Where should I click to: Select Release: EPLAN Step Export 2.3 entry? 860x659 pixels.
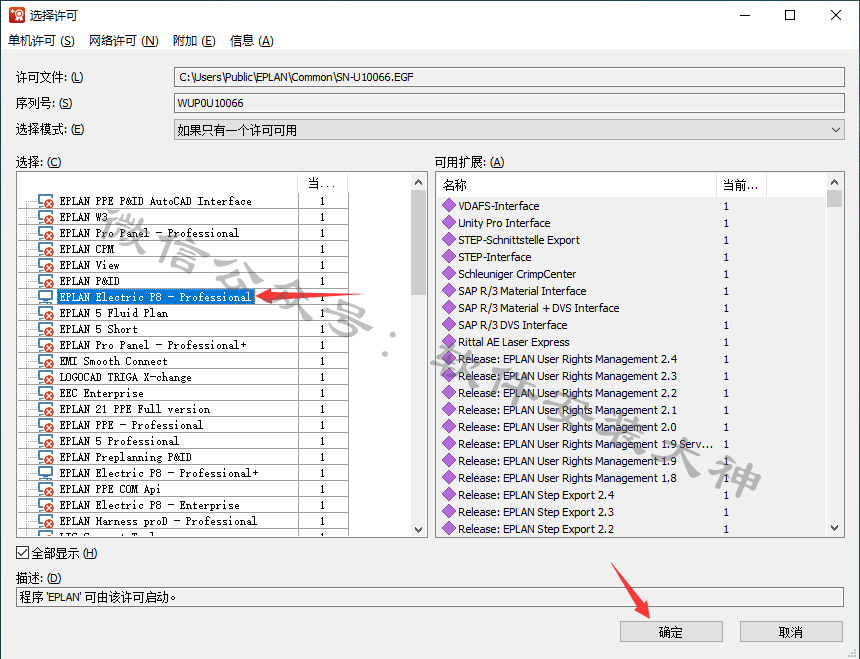(536, 512)
